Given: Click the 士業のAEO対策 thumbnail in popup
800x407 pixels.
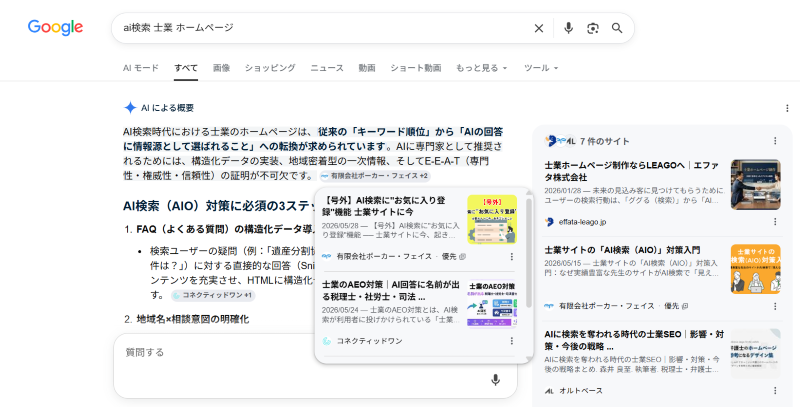Looking at the screenshot, I should [492, 303].
